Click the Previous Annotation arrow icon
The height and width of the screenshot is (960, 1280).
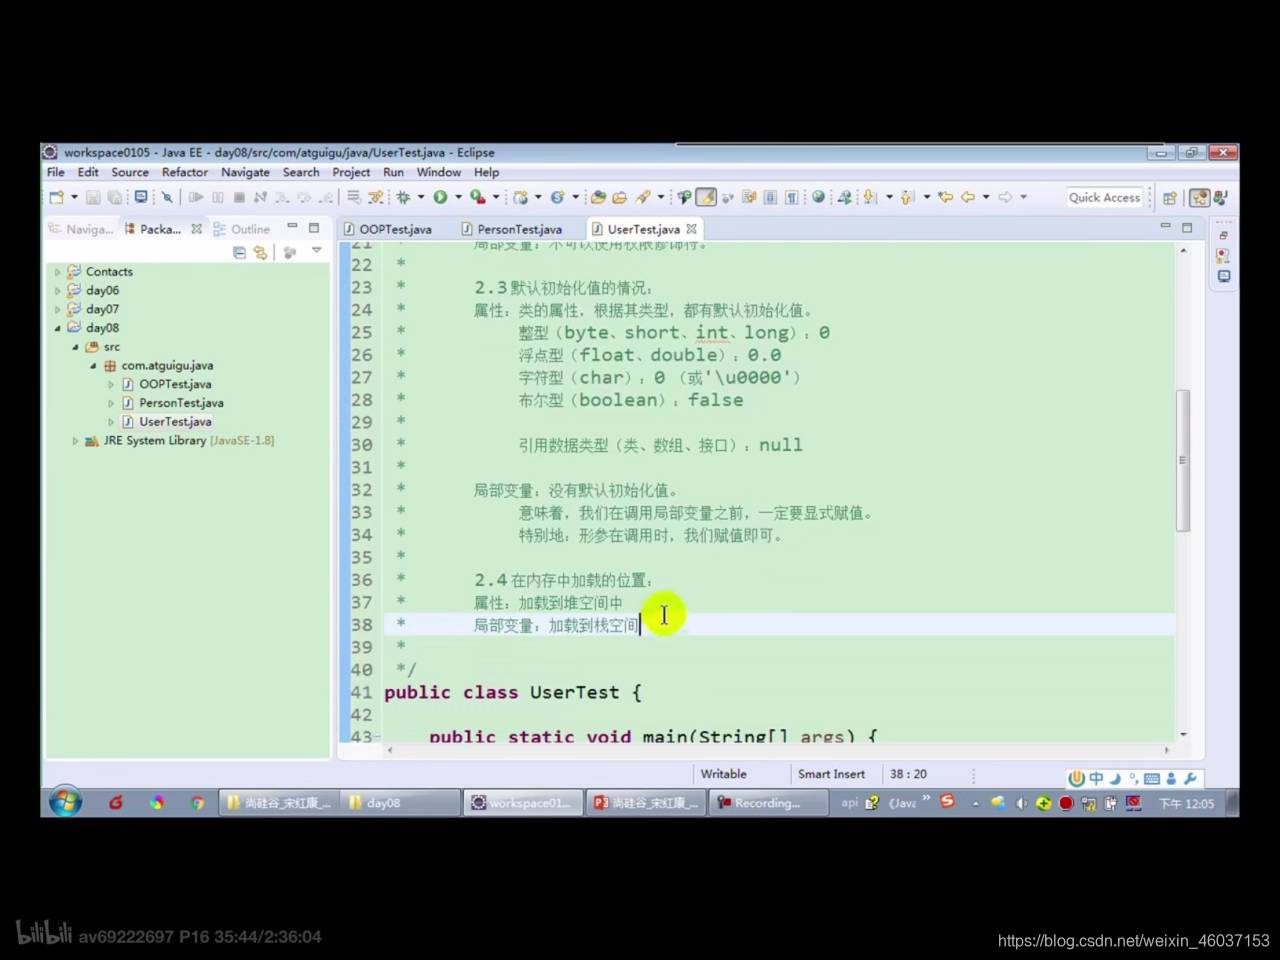pyautogui.click(x=907, y=197)
